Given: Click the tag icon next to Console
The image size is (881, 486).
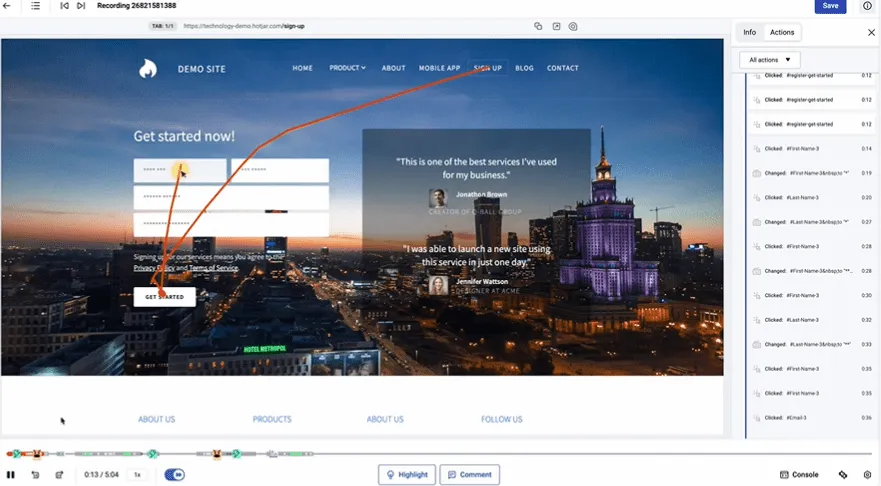Looking at the screenshot, I should (x=843, y=475).
